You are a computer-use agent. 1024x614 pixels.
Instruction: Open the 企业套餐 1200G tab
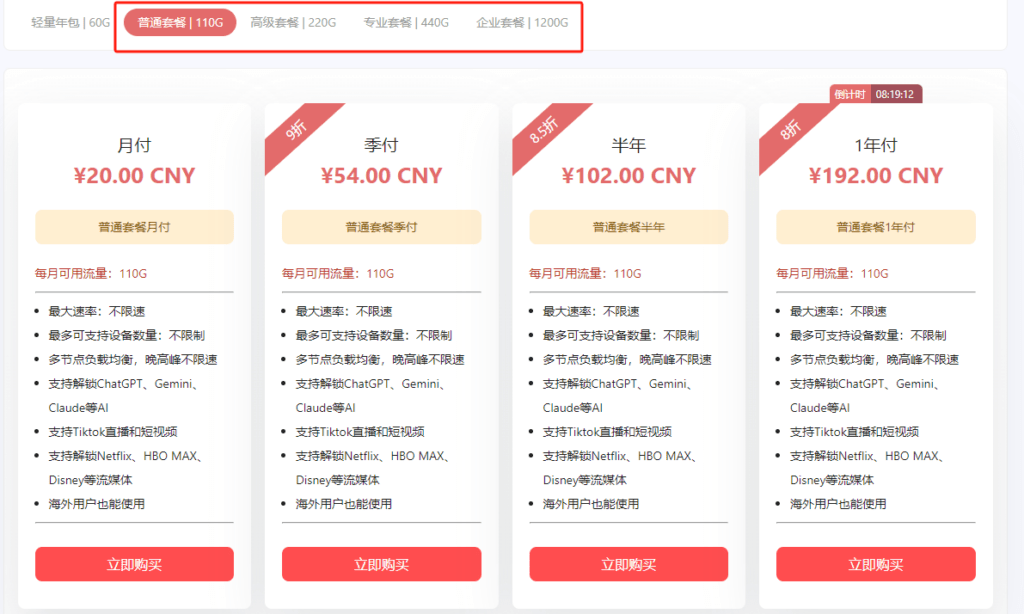tap(522, 23)
